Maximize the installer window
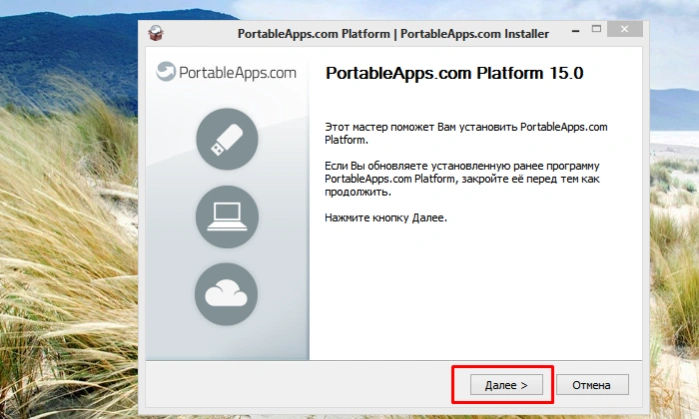Screen dimensions: 699x419 (x=596, y=29)
